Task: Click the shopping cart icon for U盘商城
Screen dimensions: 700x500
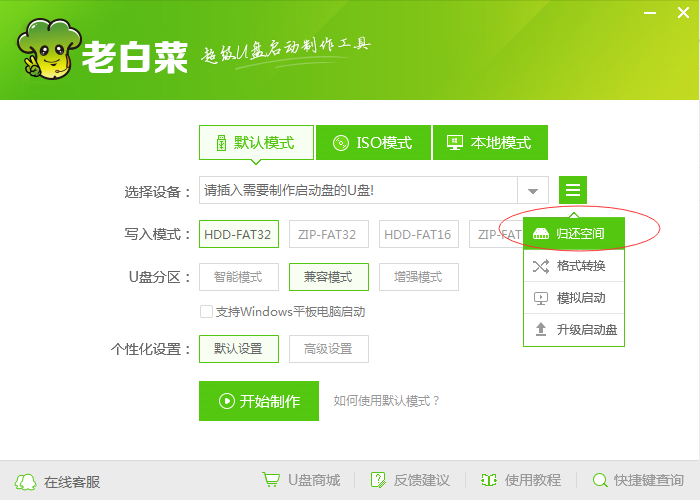Action: click(271, 480)
